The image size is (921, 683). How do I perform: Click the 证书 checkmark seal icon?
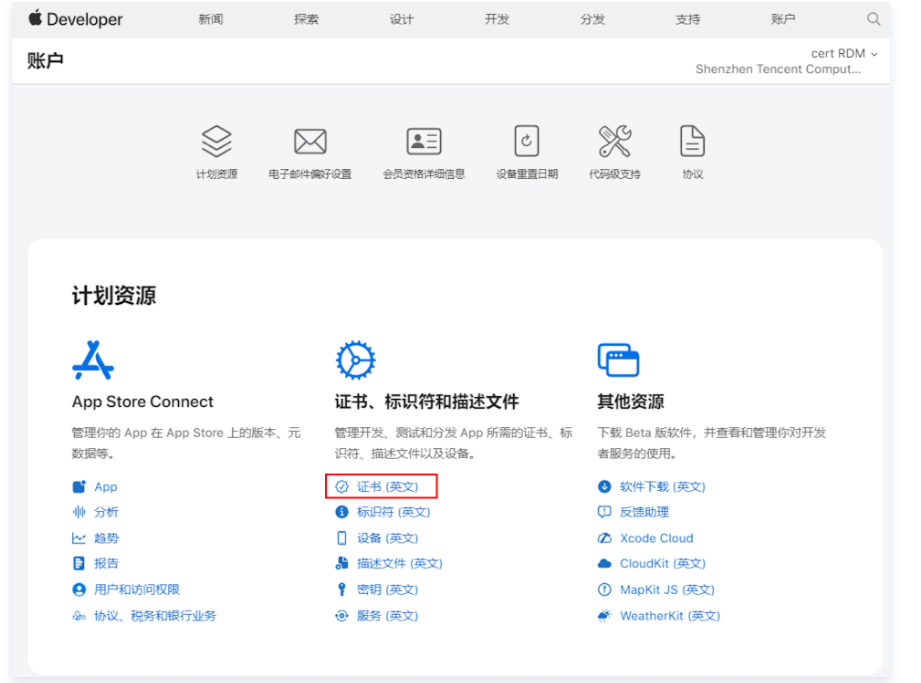342,487
